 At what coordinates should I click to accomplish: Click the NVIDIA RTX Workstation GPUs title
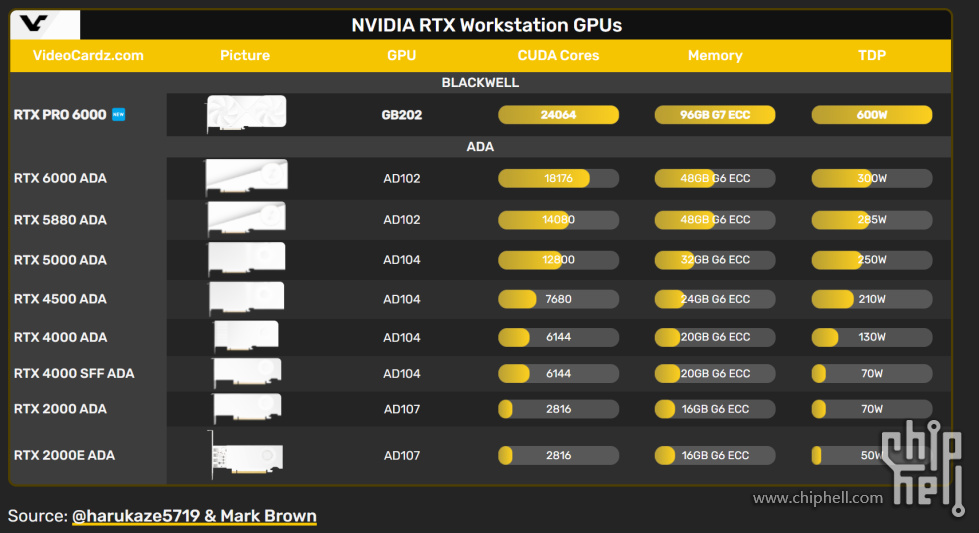(x=486, y=25)
